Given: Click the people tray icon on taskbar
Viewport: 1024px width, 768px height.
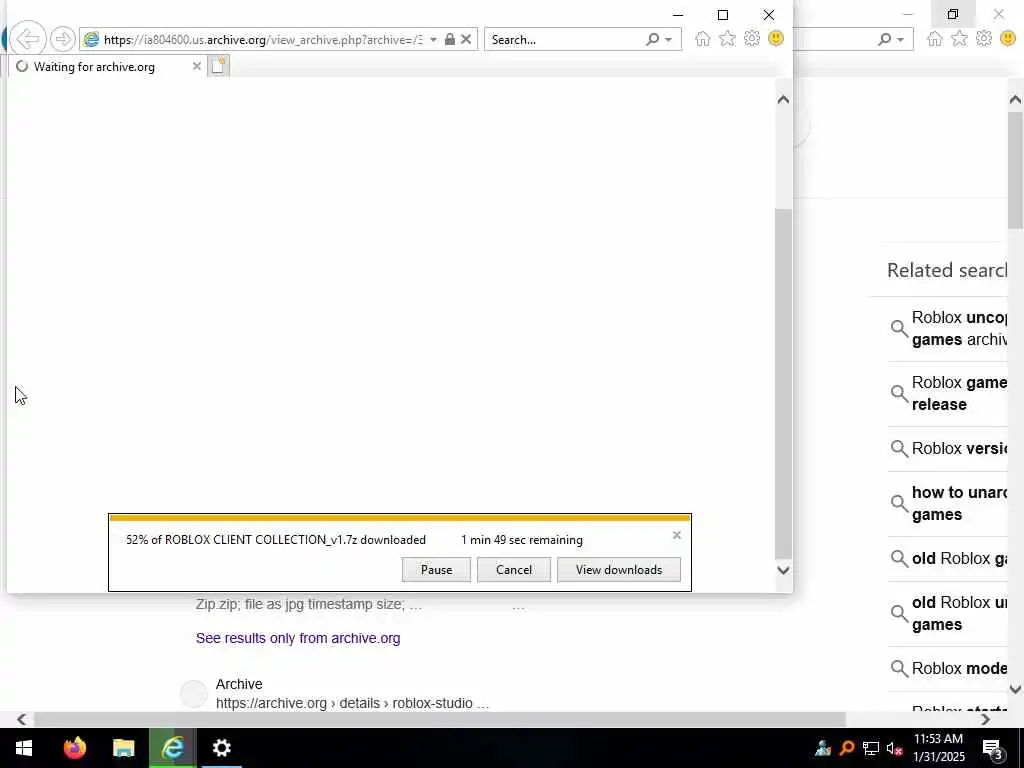Looking at the screenshot, I should [x=823, y=748].
